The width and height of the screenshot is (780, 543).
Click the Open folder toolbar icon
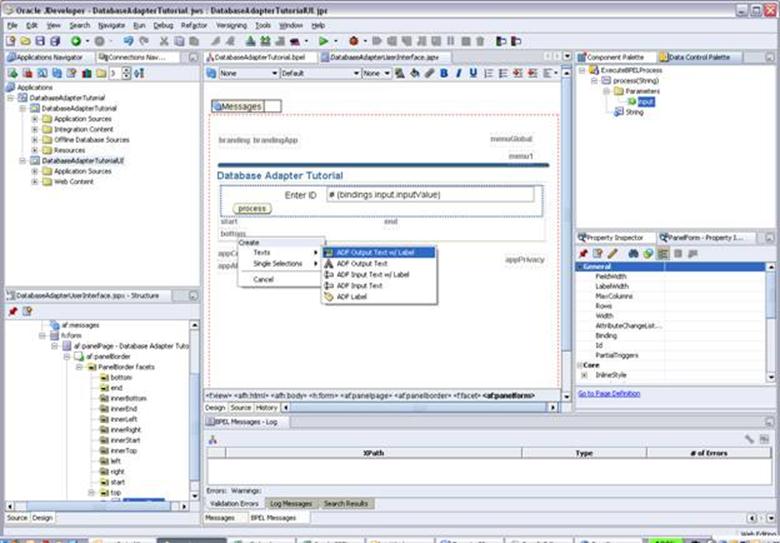click(25, 41)
